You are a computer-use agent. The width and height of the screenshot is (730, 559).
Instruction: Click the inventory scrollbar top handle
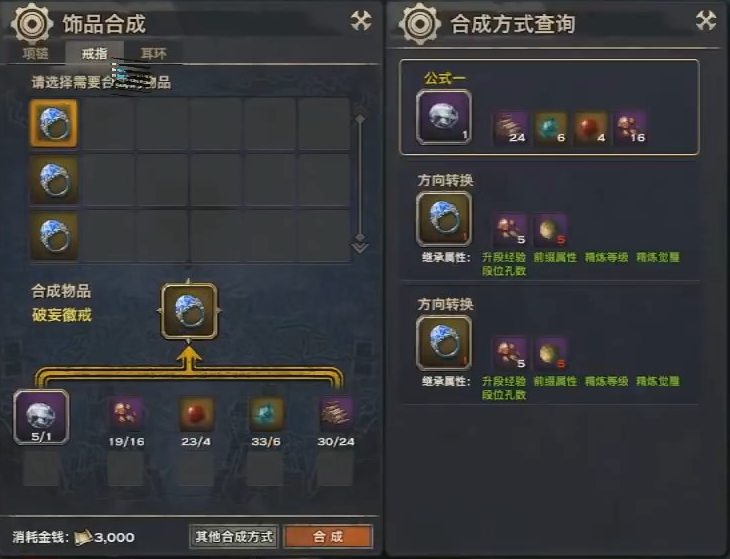tap(360, 116)
